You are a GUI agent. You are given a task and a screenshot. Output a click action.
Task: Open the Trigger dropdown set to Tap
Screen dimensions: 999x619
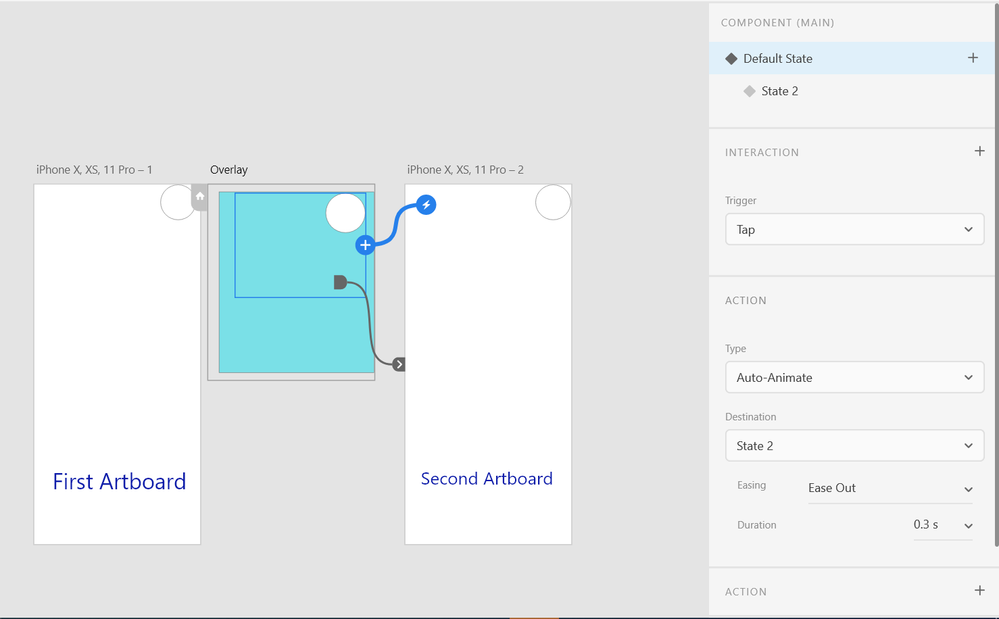click(853, 229)
